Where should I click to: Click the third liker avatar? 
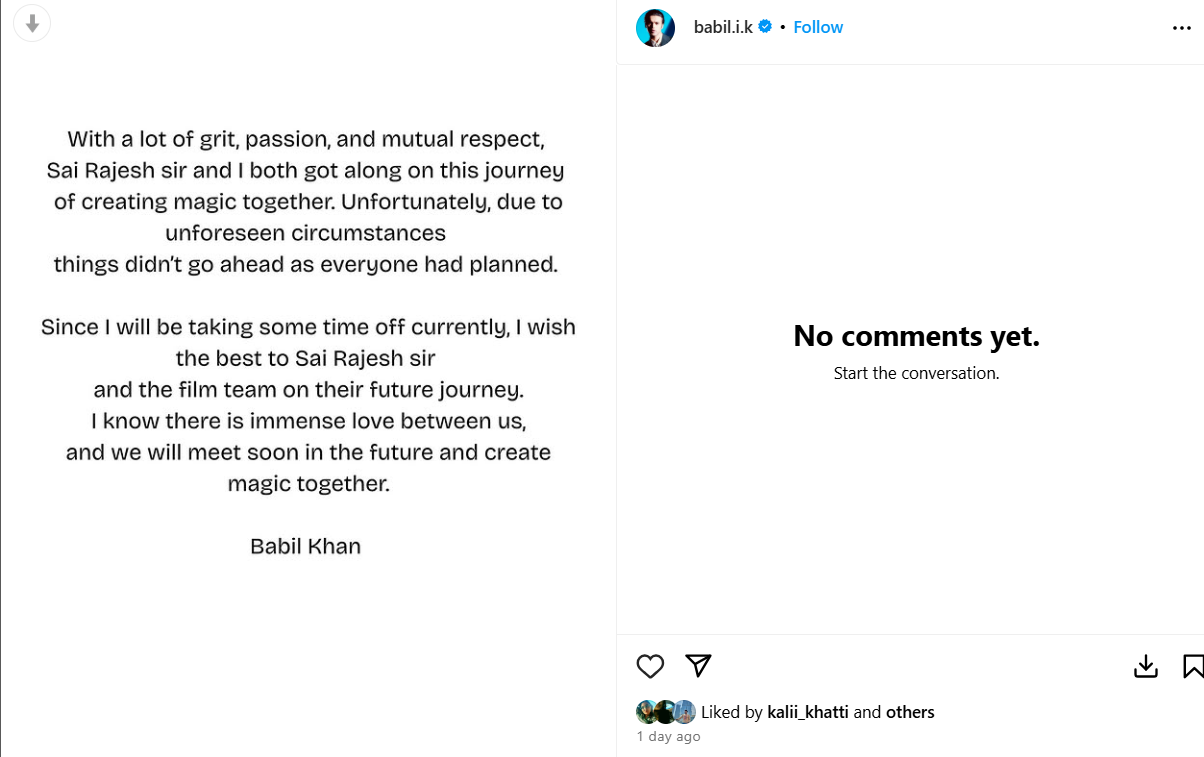(x=684, y=712)
